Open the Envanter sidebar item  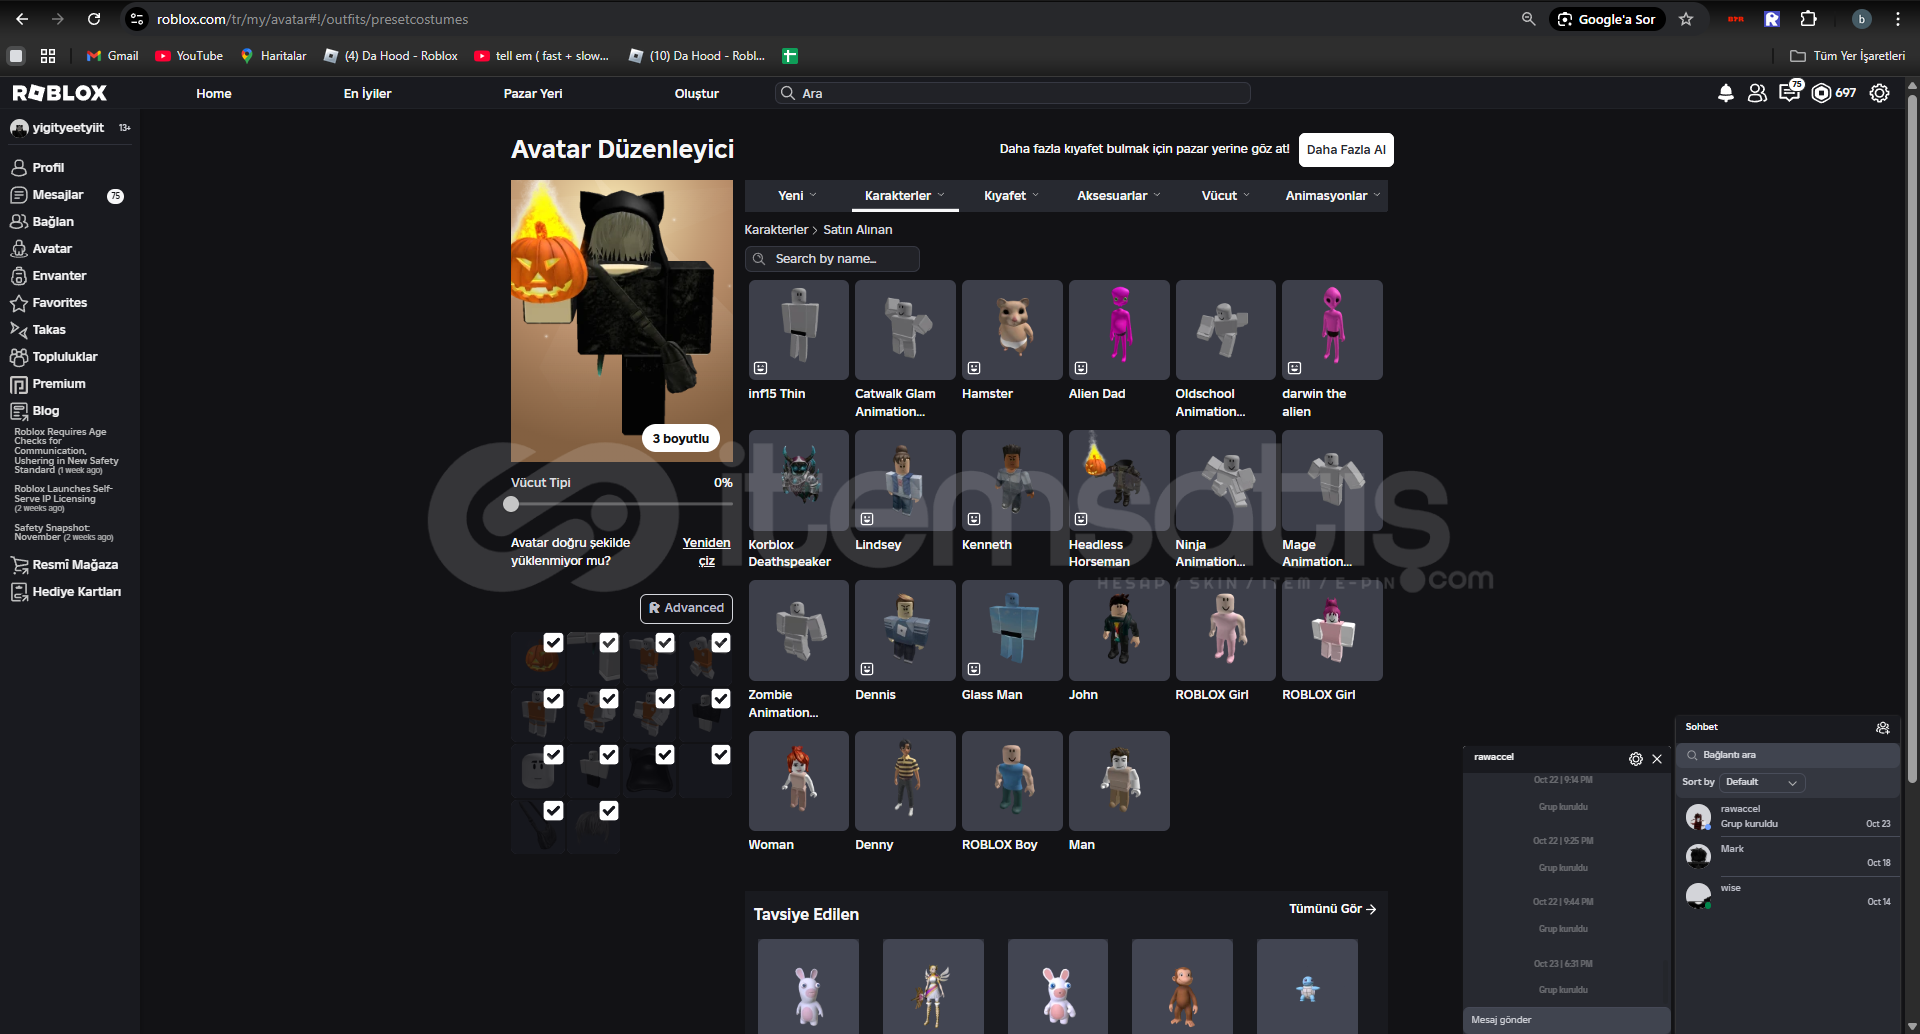(59, 276)
